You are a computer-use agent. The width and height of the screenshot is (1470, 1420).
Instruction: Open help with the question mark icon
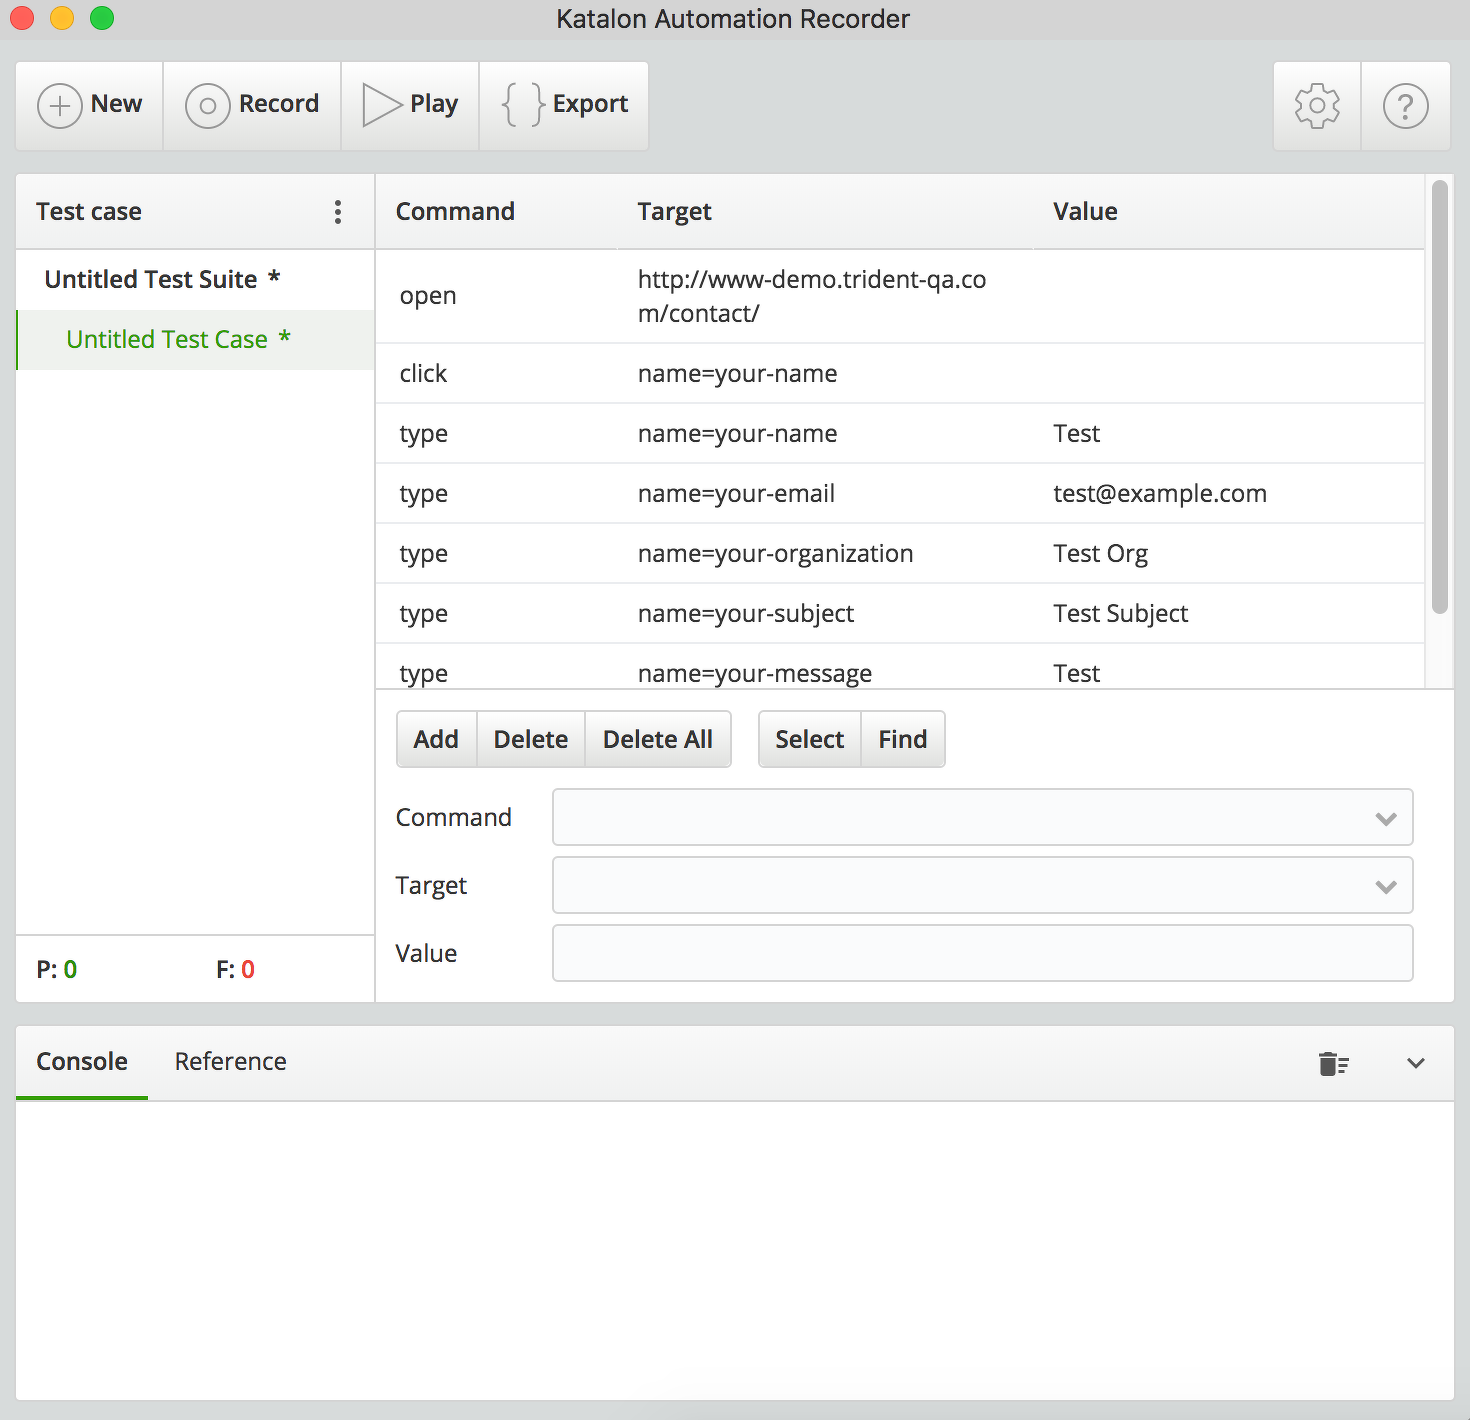point(1405,105)
